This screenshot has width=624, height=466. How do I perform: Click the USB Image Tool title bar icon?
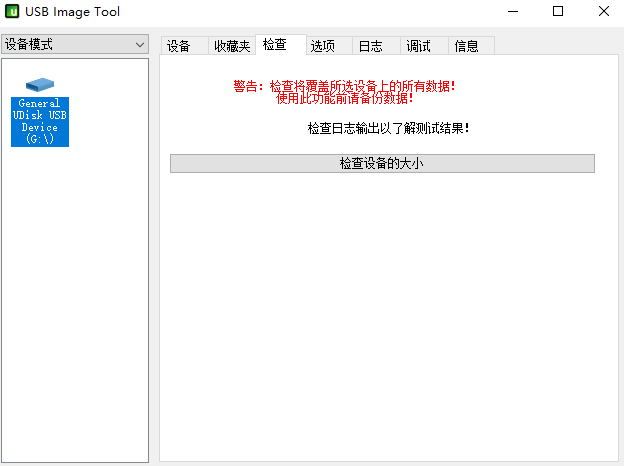coord(12,12)
